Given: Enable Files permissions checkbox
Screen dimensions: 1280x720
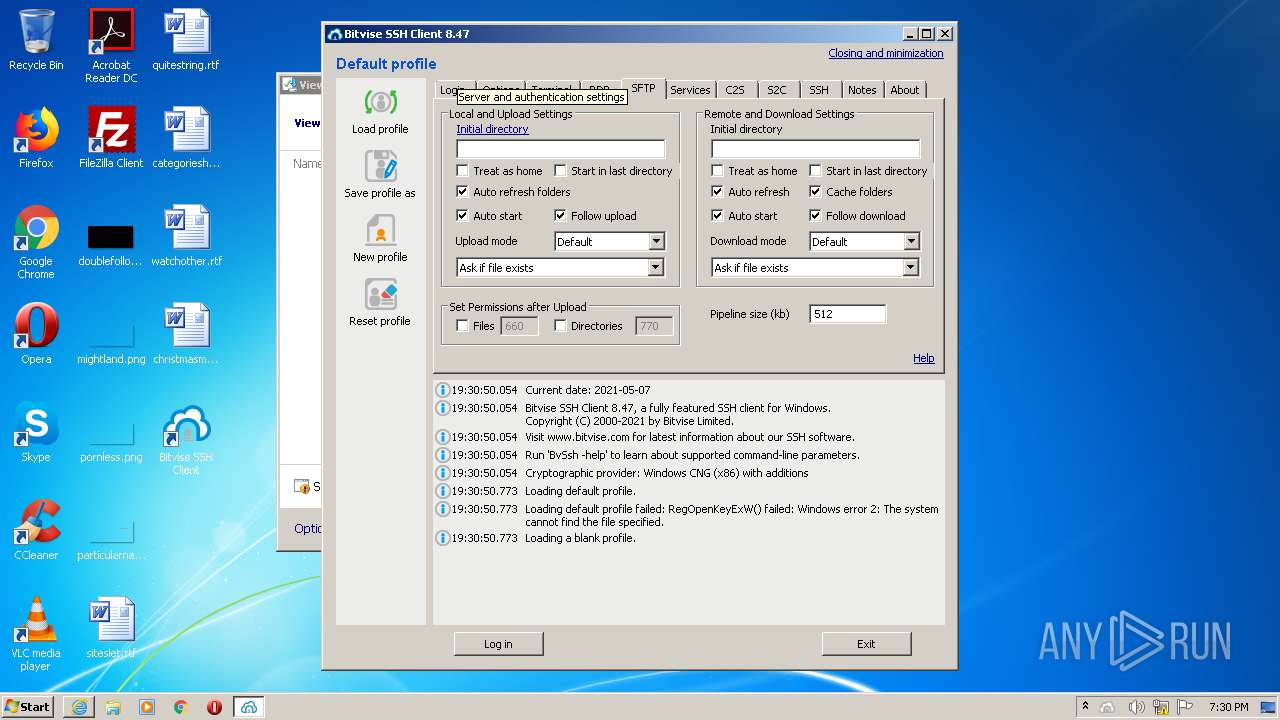Looking at the screenshot, I should (462, 326).
